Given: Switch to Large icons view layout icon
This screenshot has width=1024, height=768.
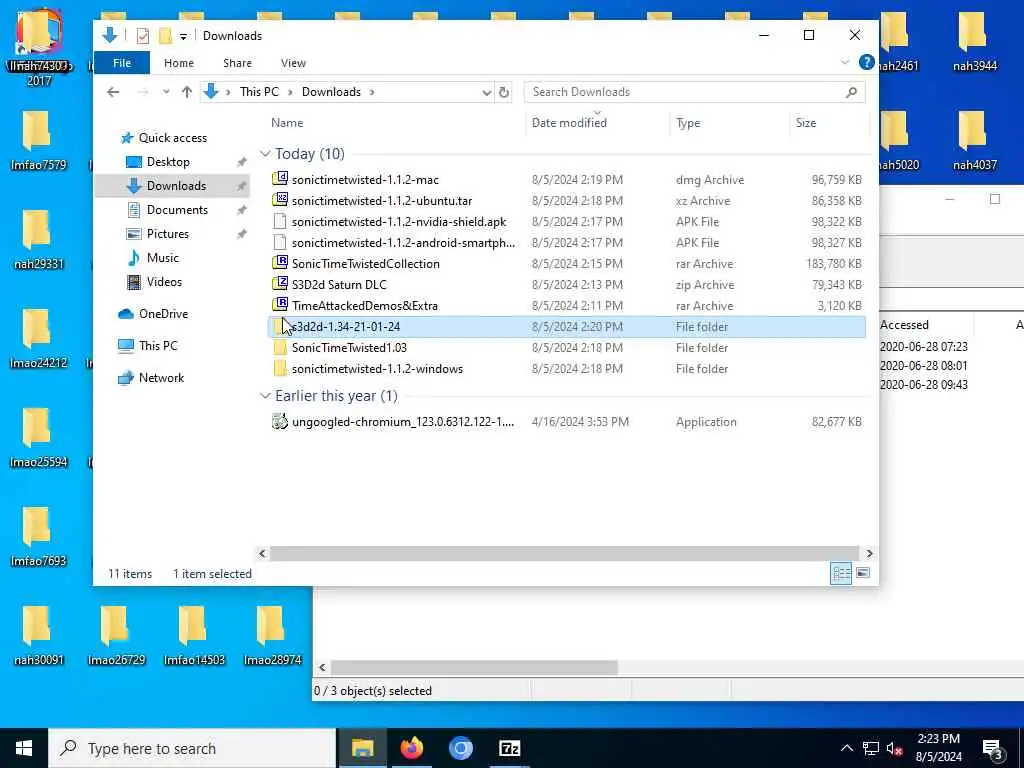Looking at the screenshot, I should click(863, 573).
